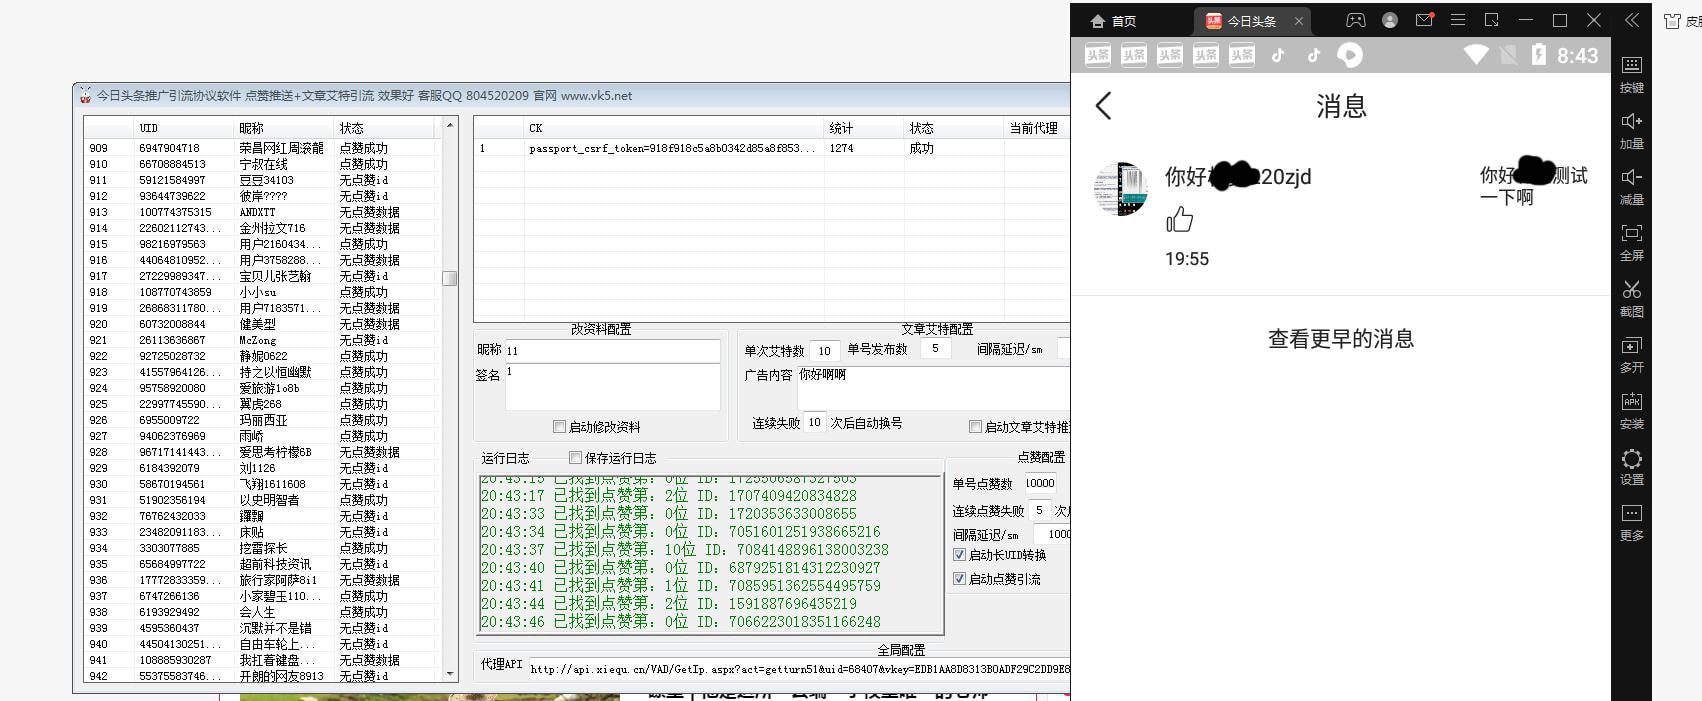Click the 广告内容 text area

click(x=932, y=386)
